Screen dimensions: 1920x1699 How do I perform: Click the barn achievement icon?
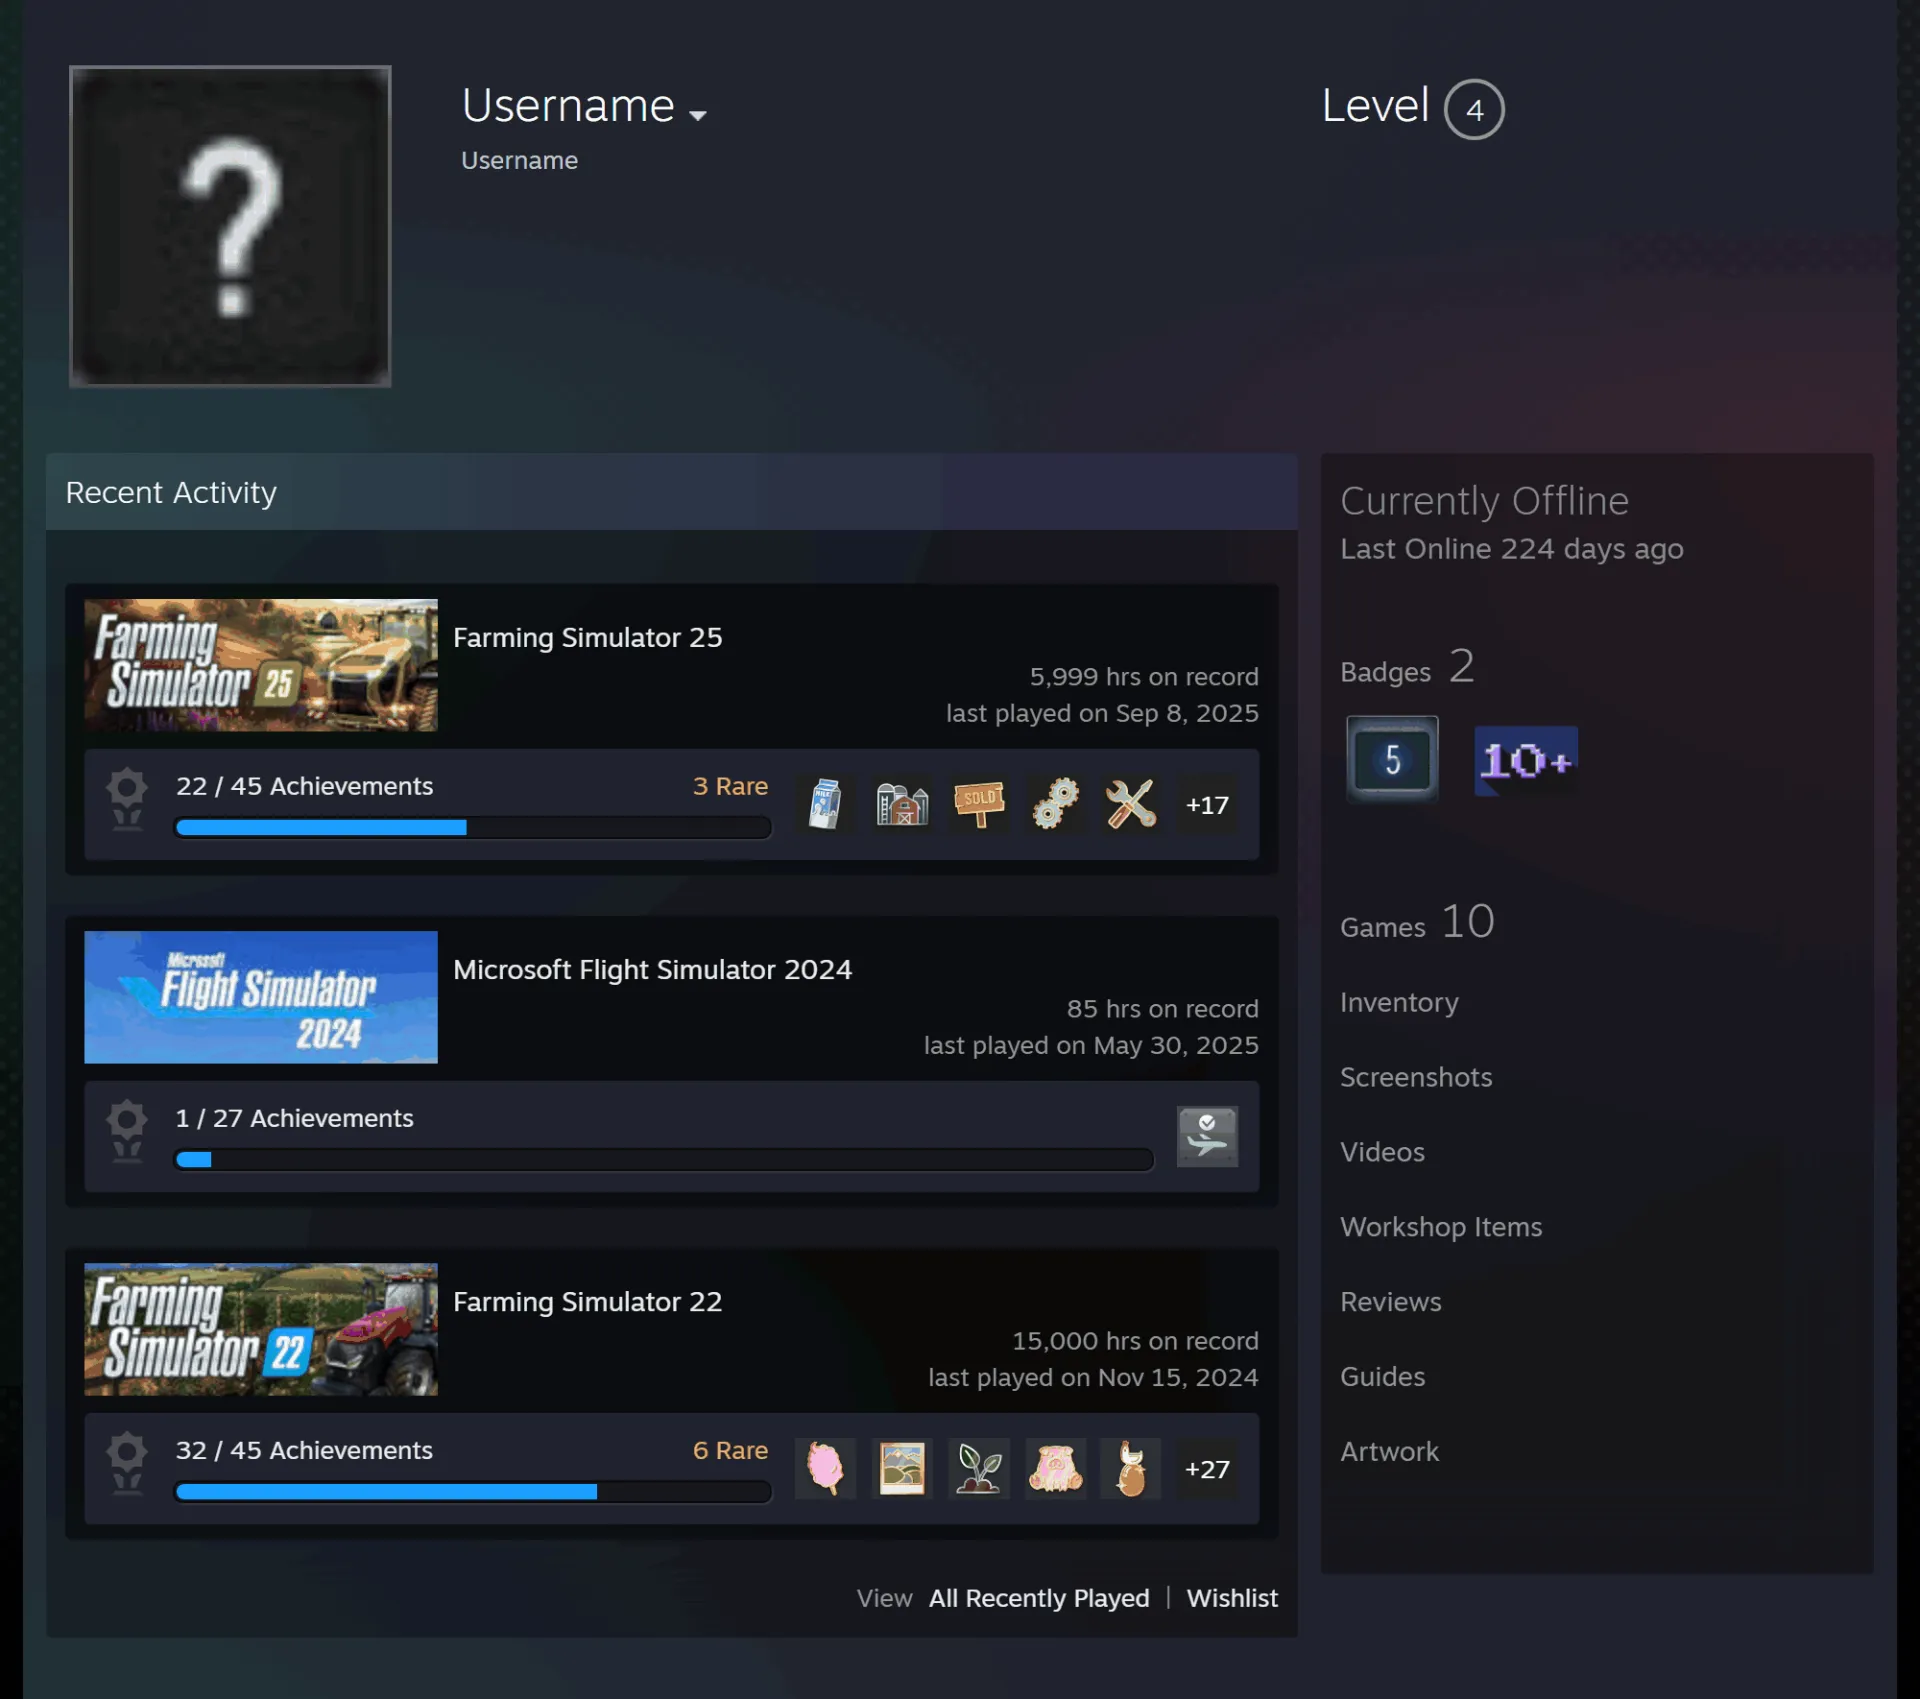pyautogui.click(x=902, y=804)
